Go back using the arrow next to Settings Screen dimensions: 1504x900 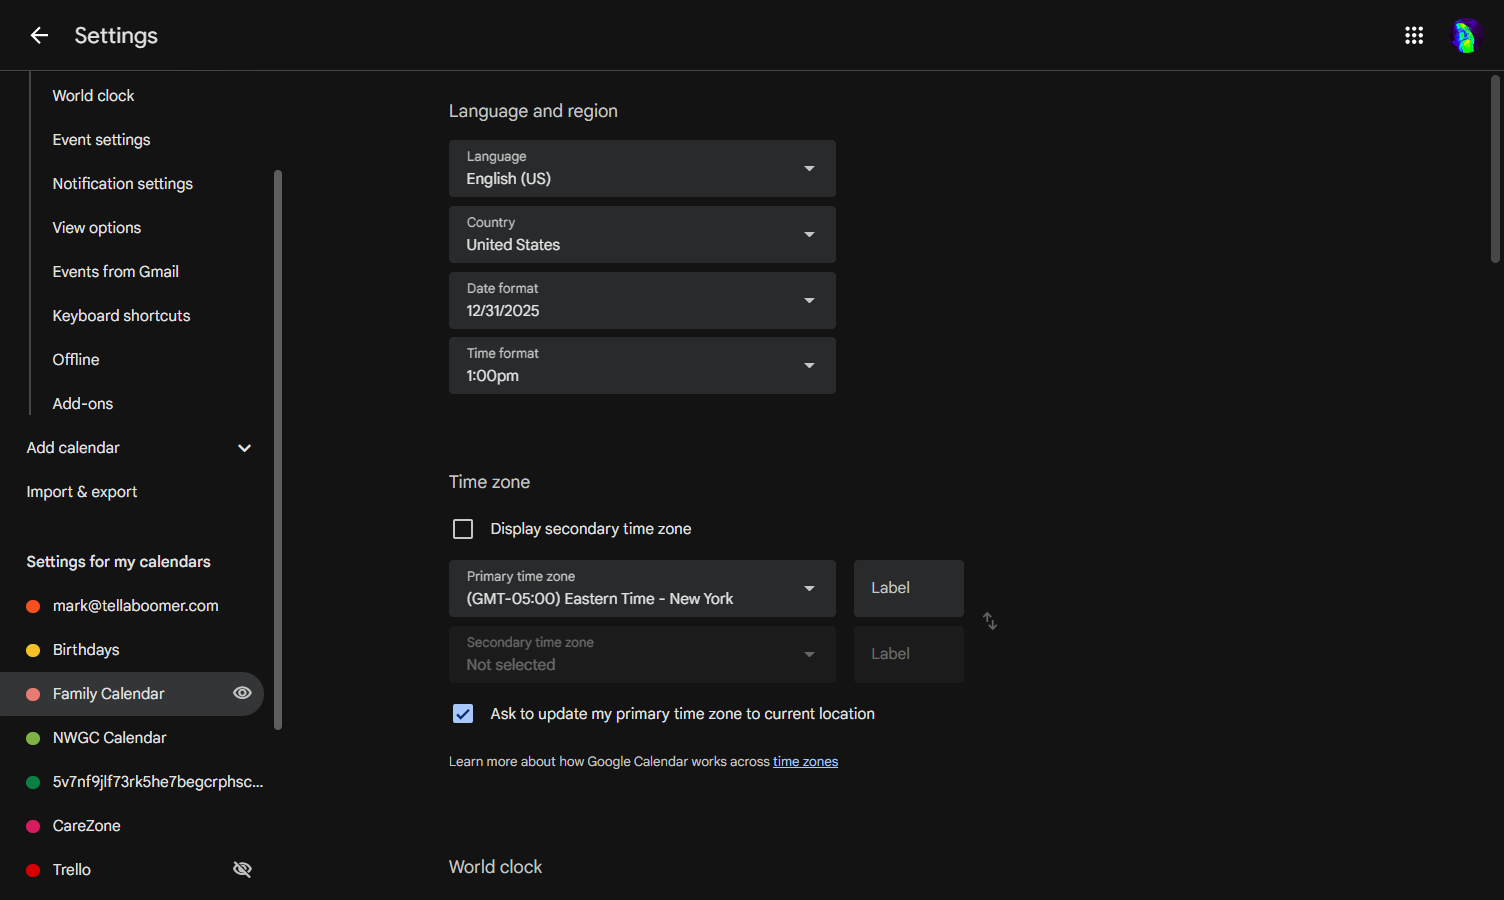[x=39, y=36]
